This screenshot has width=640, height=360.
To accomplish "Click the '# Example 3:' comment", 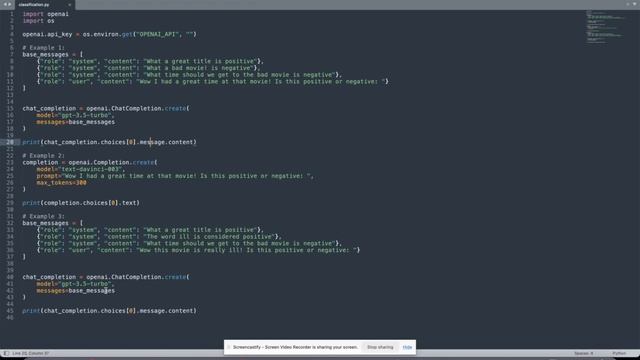I will 44,216.
